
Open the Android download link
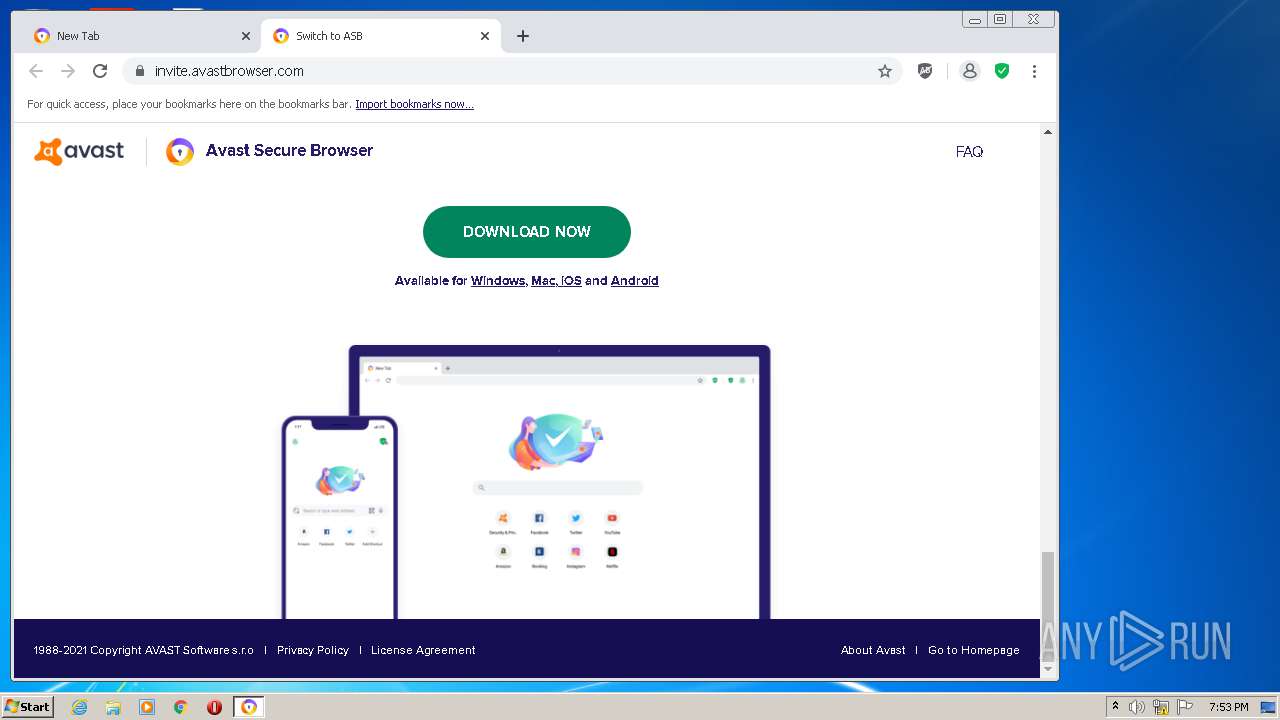tap(635, 281)
